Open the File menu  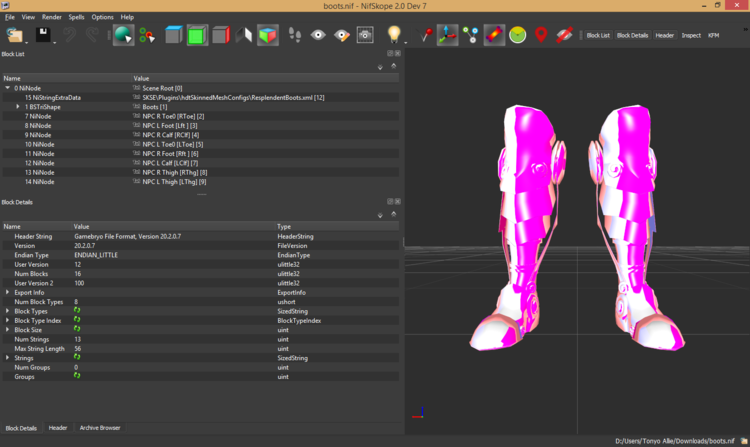10,17
